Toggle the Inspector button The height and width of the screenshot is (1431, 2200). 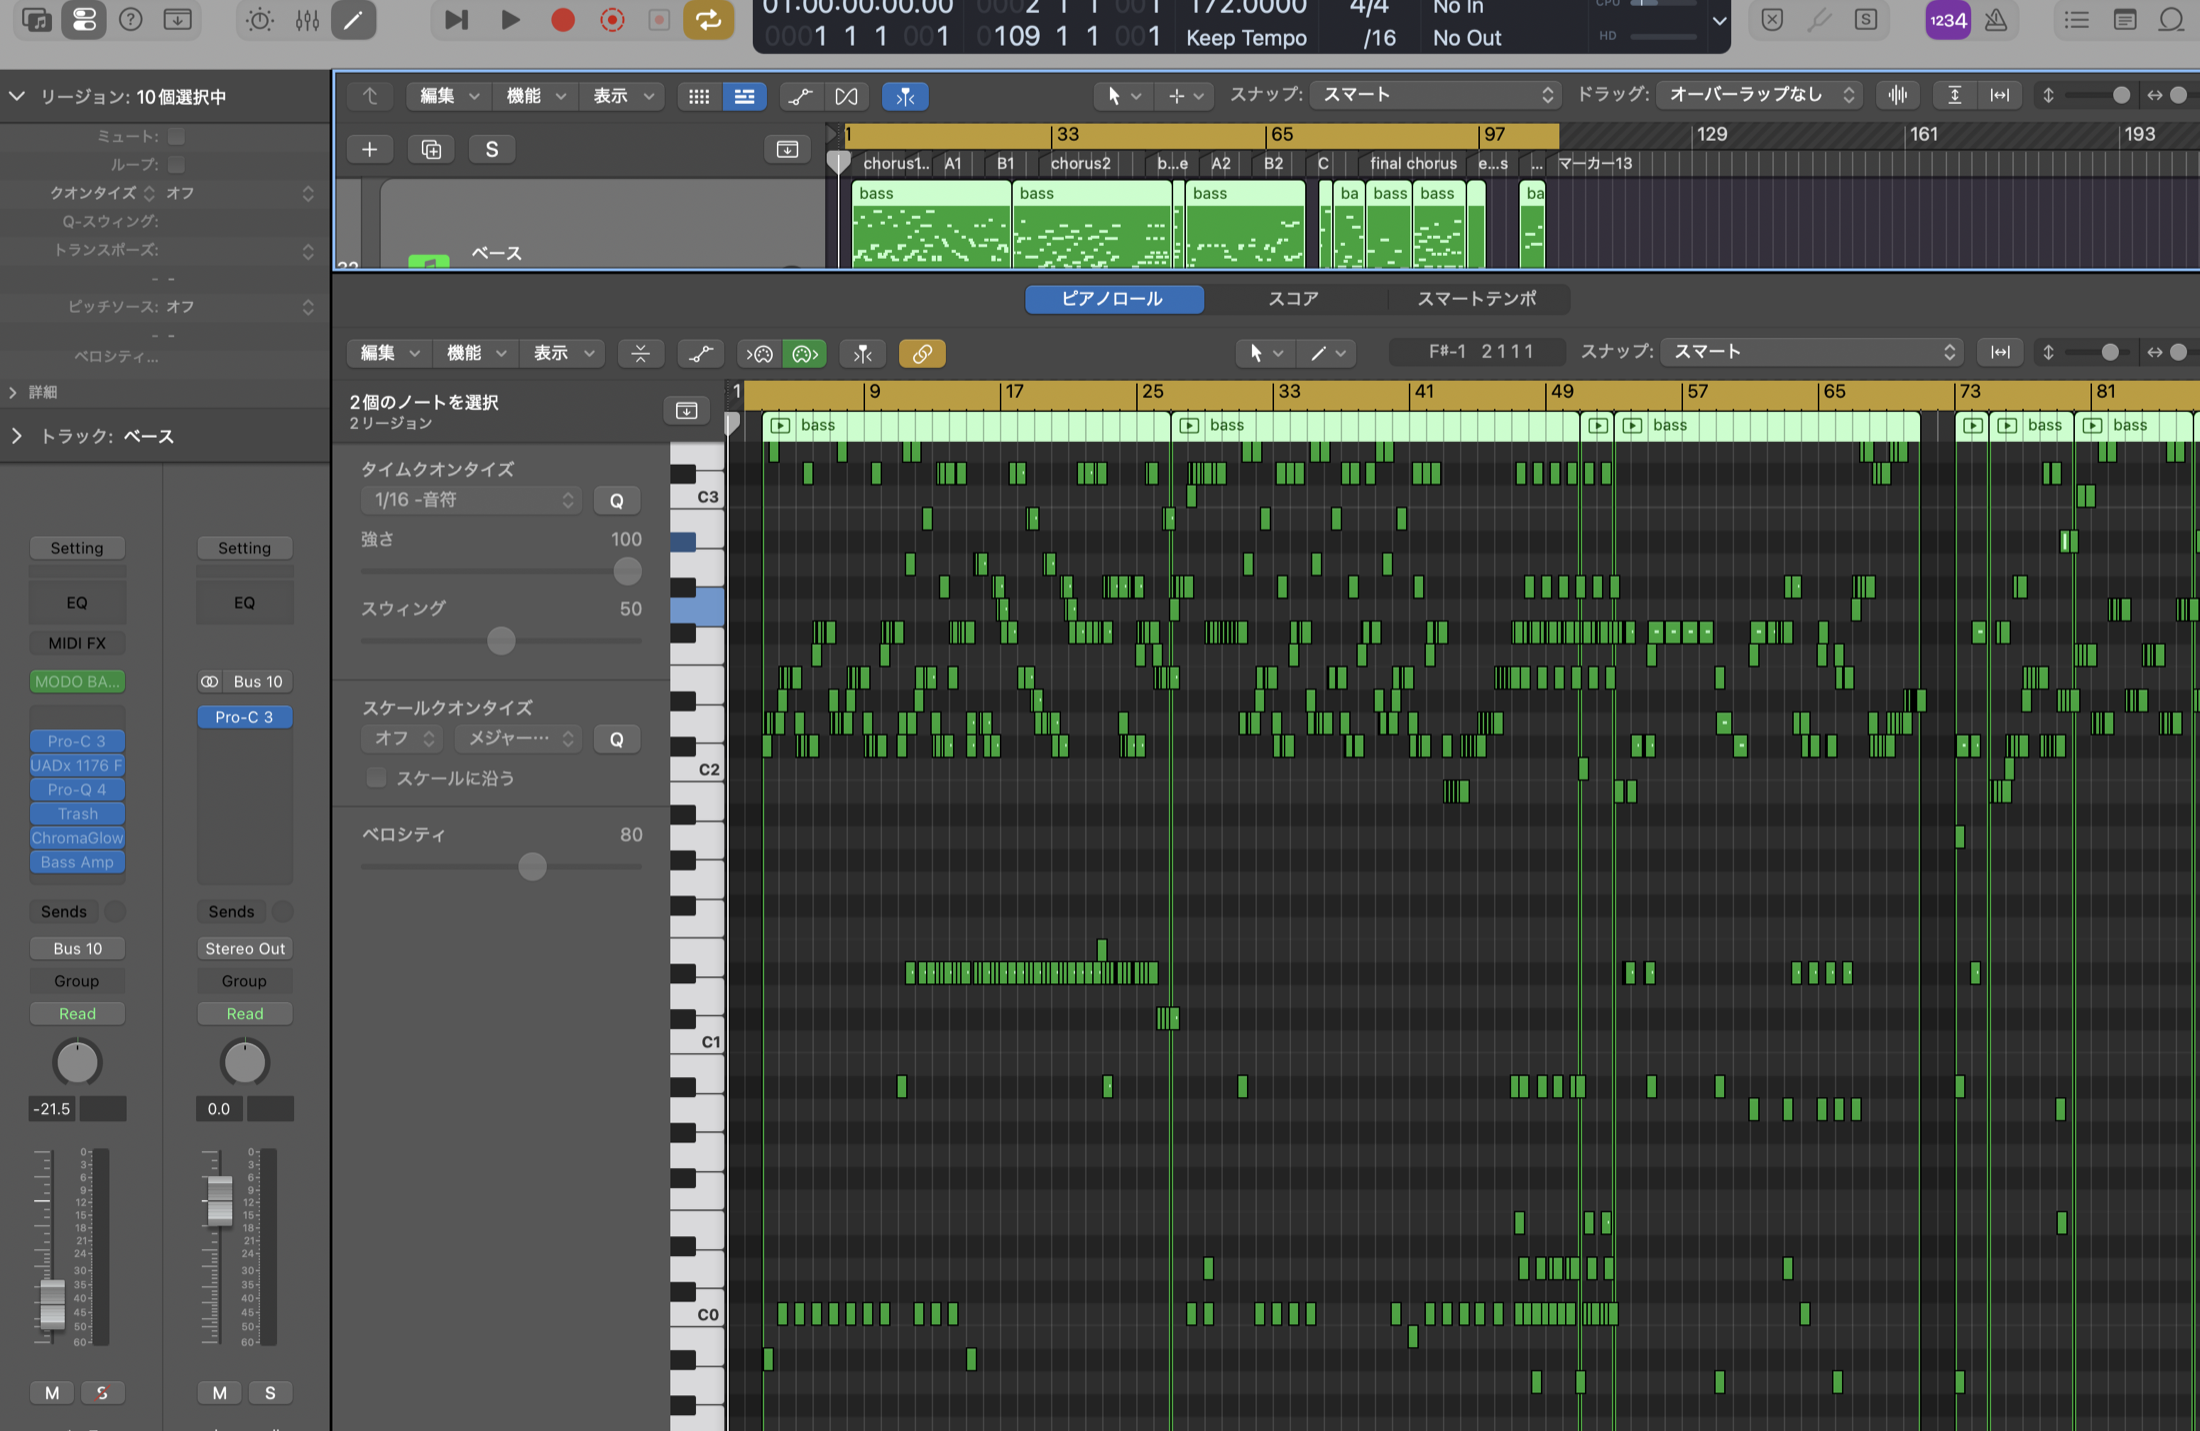click(x=84, y=19)
